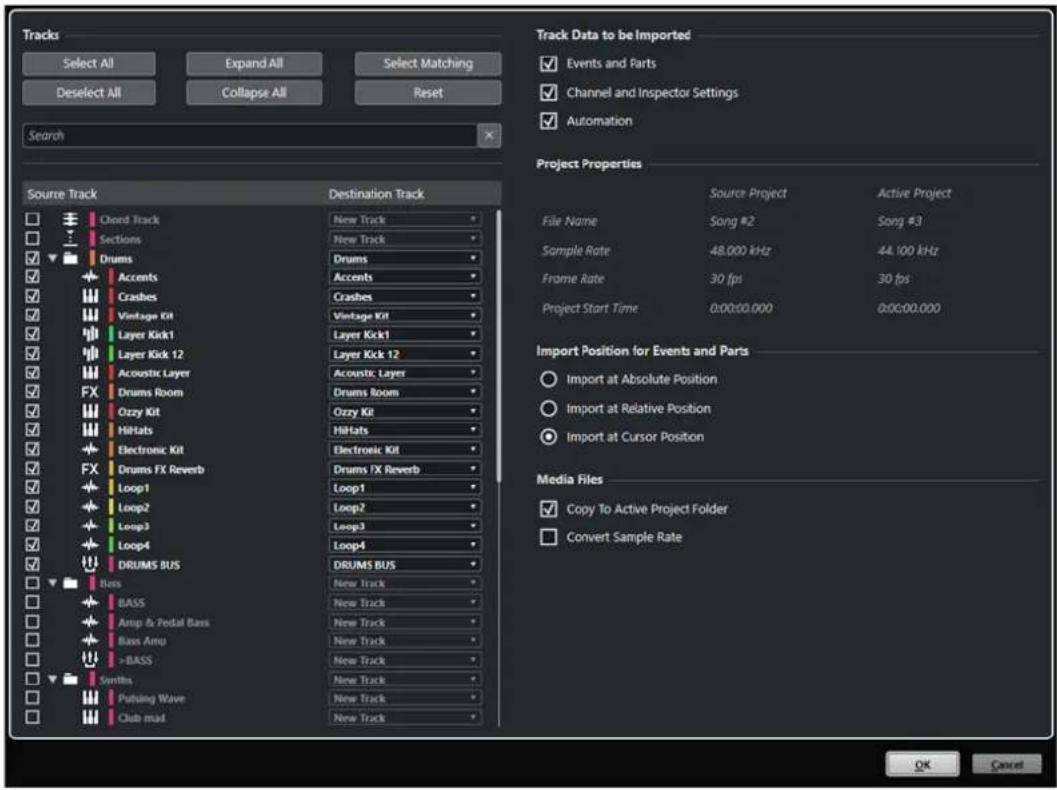Clear the search with X button
Image resolution: width=1057 pixels, height=790 pixels.
[x=489, y=135]
